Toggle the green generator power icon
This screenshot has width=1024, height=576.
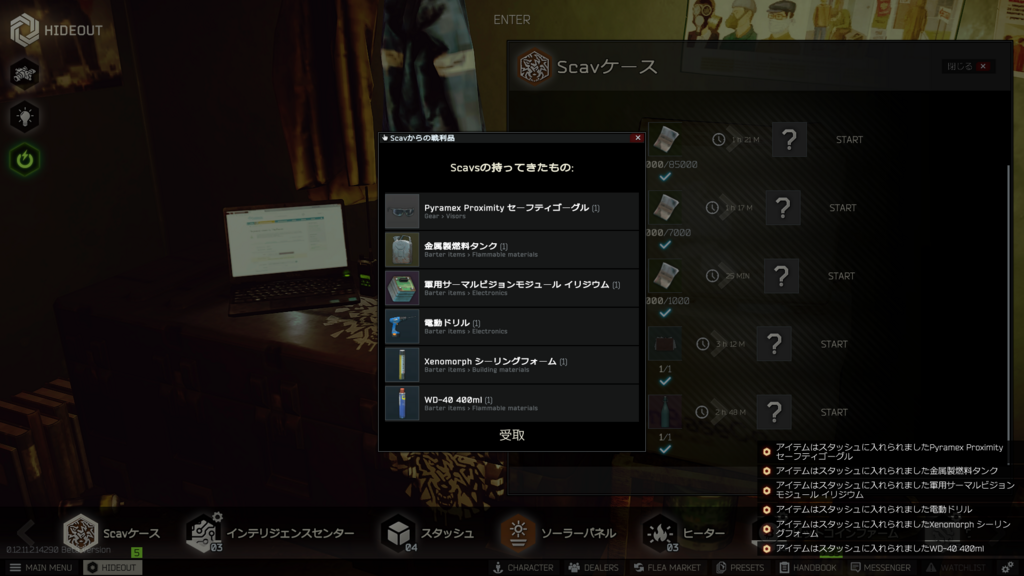[24, 159]
